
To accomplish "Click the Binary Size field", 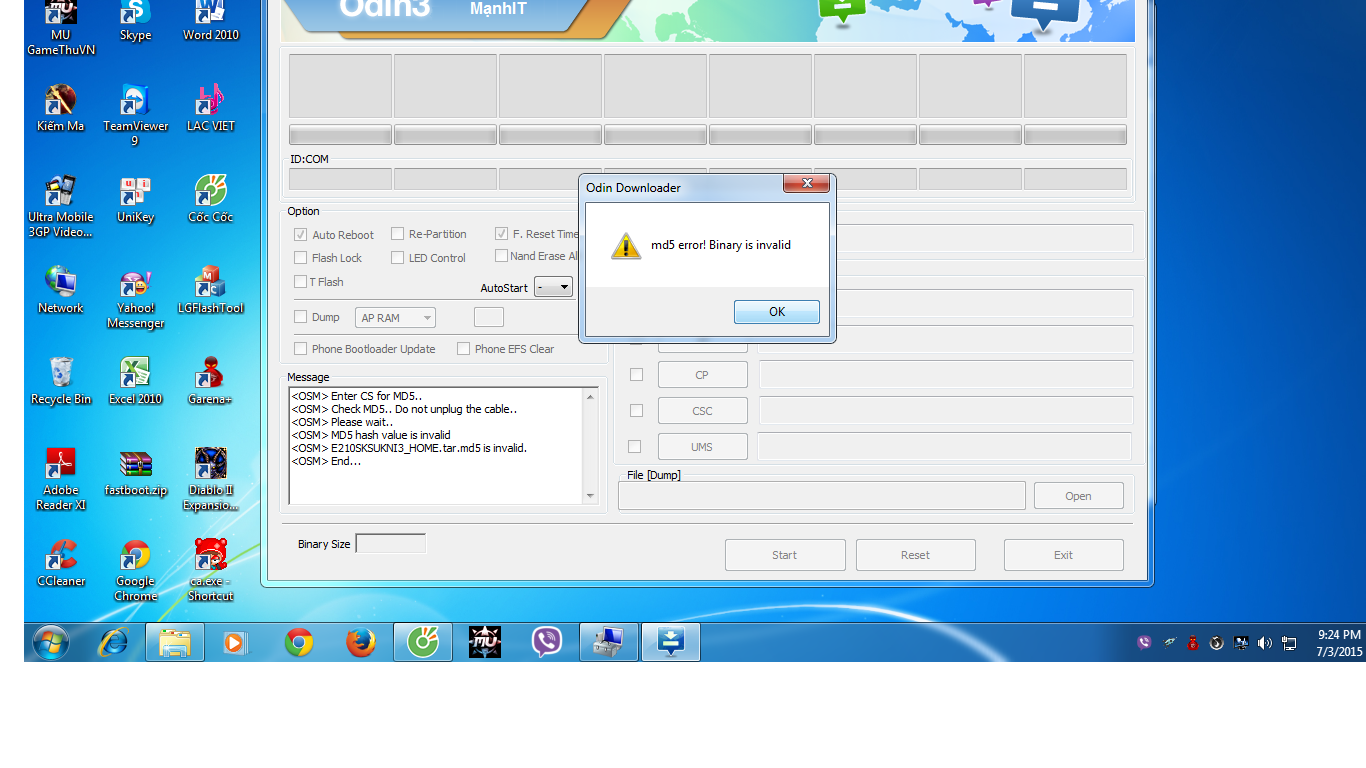I will 391,543.
